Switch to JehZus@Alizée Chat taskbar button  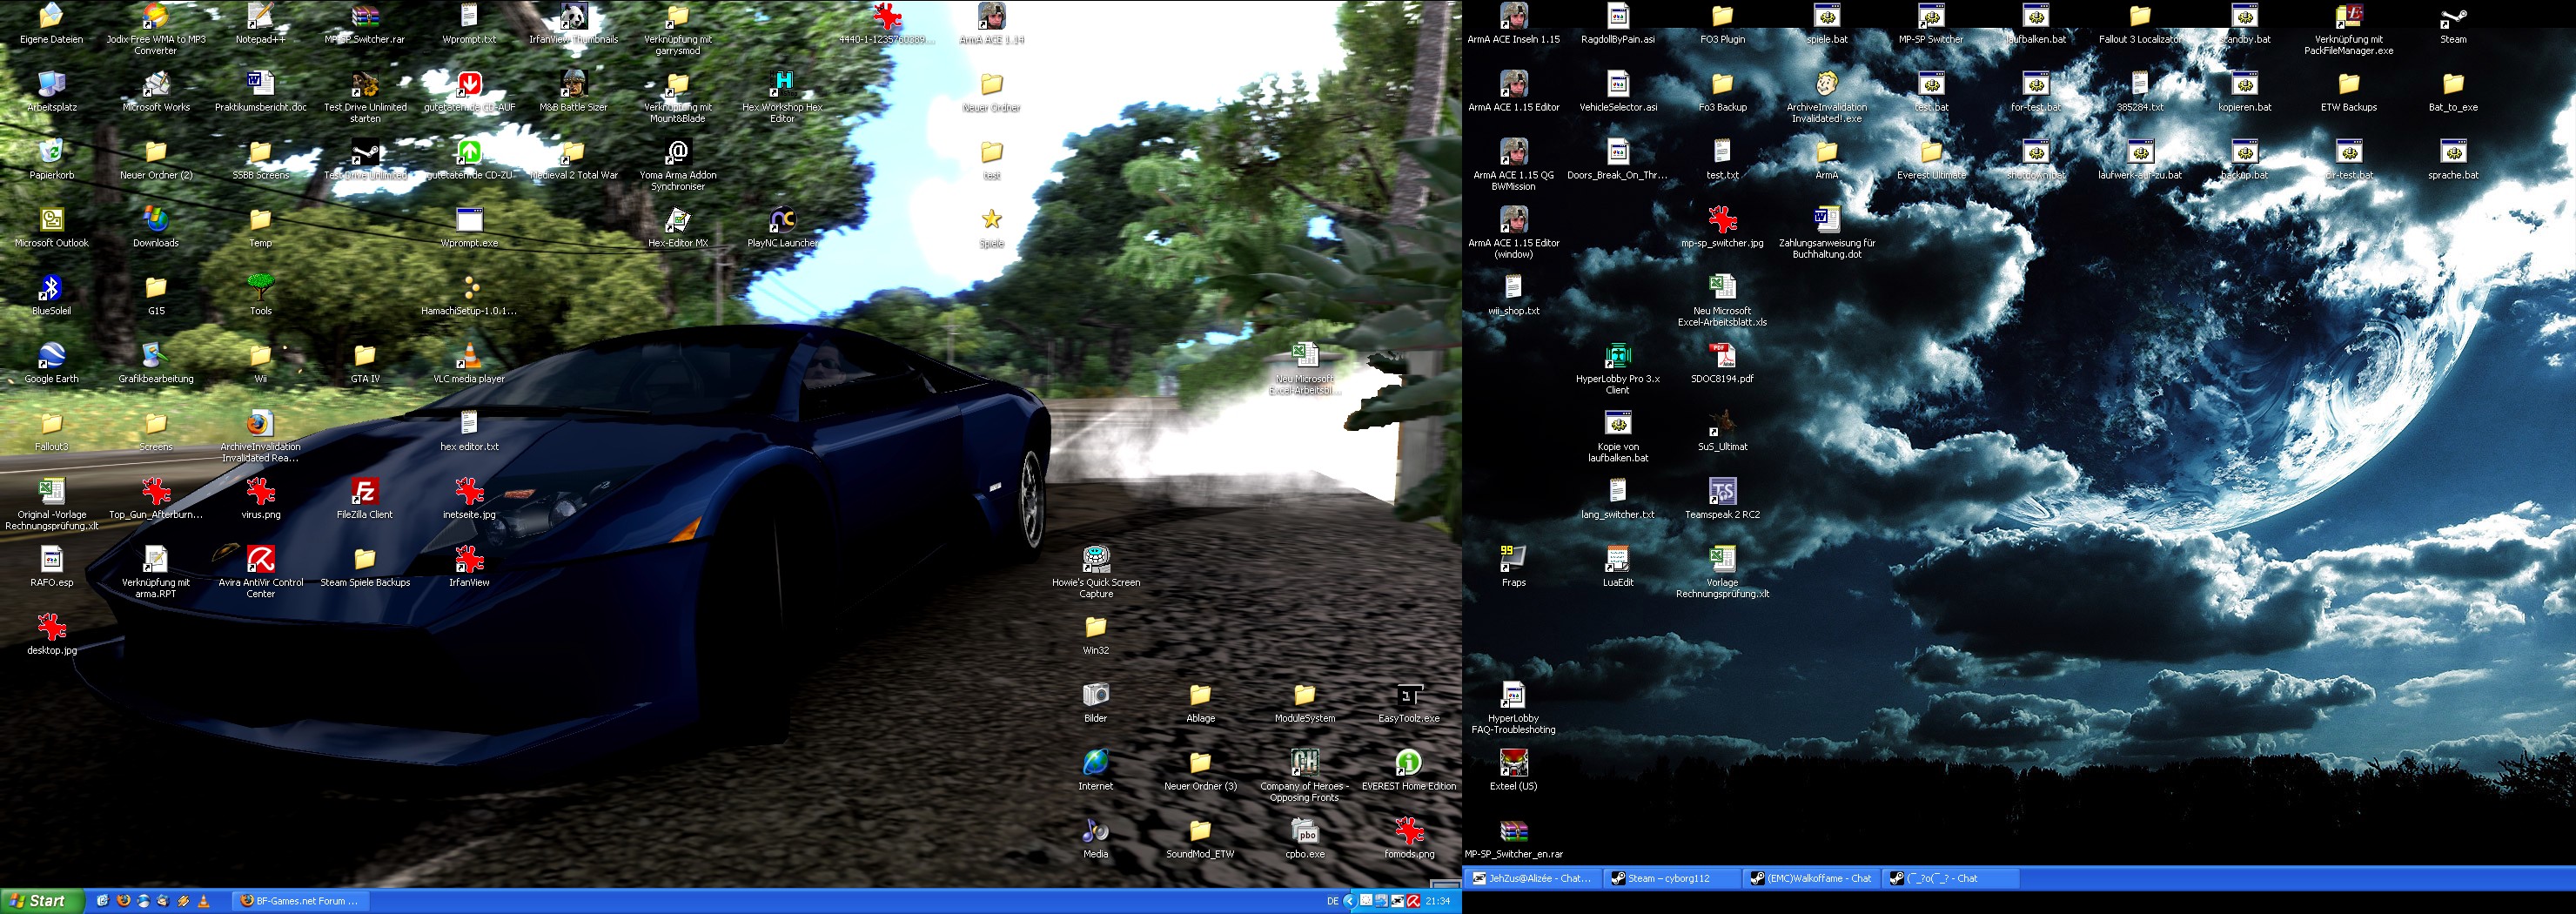pyautogui.click(x=1532, y=878)
